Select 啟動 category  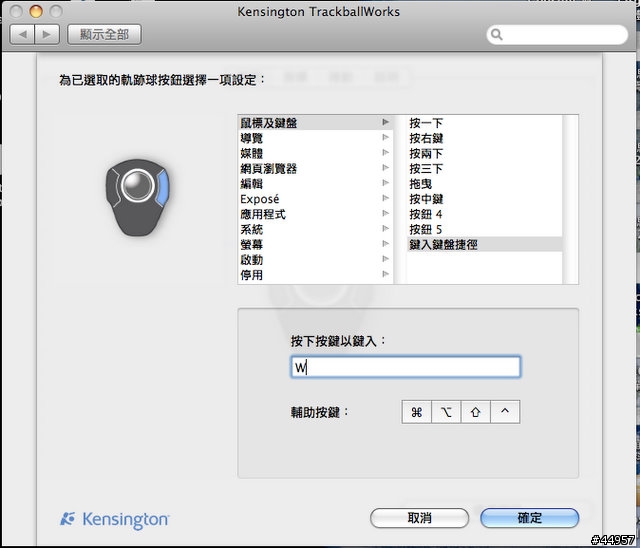[x=315, y=259]
